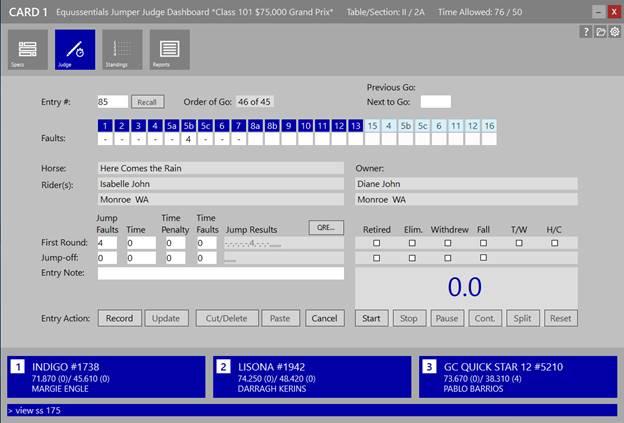The width and height of the screenshot is (624, 423).
Task: Start the timer
Action: click(x=371, y=318)
